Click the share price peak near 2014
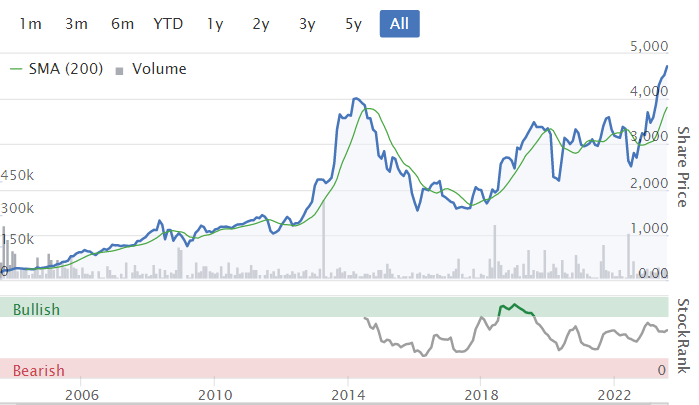The image size is (699, 405). [356, 99]
